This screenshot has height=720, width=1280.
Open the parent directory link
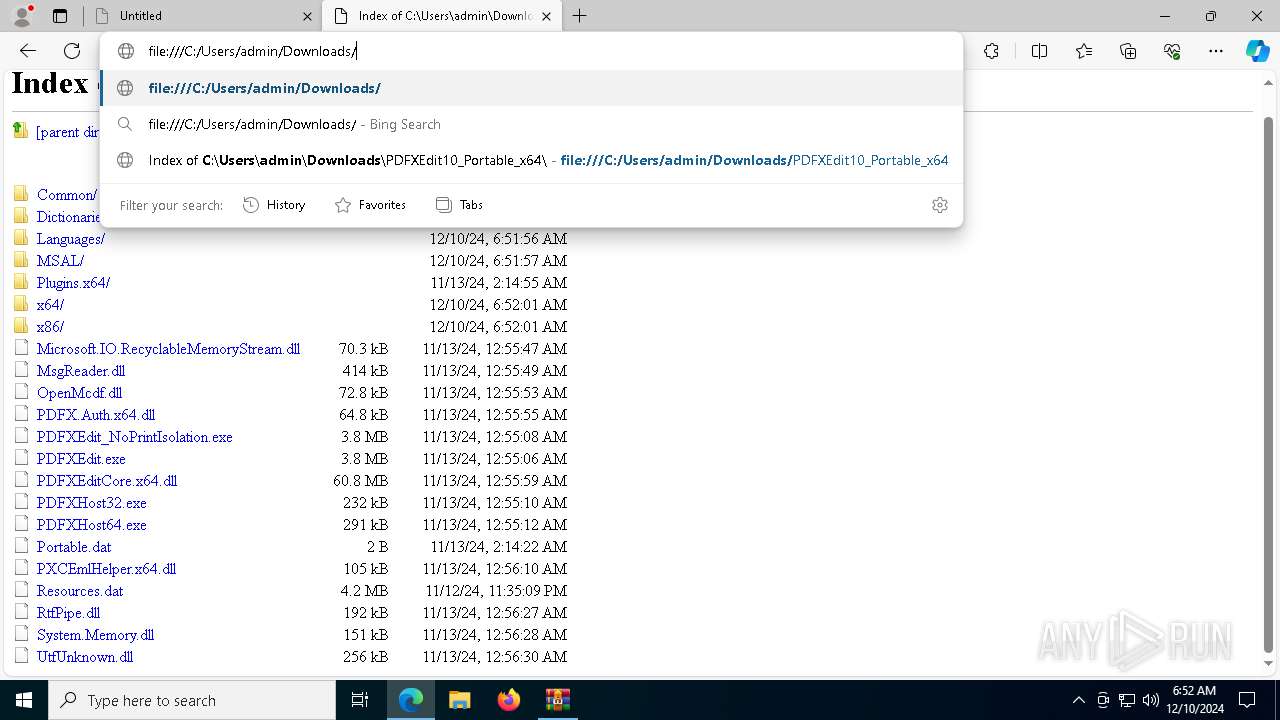tap(67, 131)
